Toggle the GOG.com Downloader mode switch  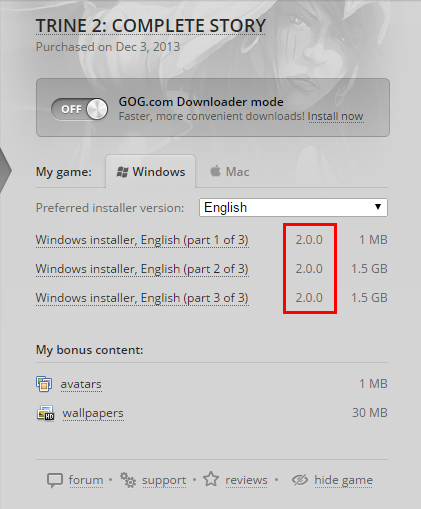pyautogui.click(x=79, y=109)
